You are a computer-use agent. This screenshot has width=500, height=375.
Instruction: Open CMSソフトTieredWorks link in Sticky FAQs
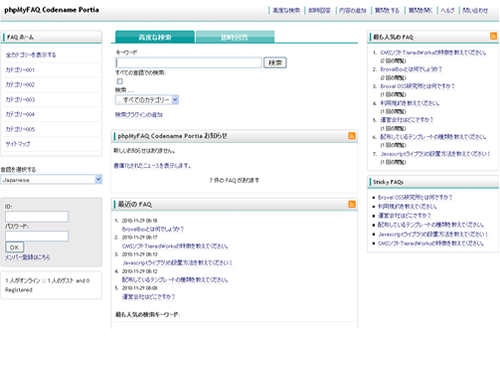(x=431, y=243)
